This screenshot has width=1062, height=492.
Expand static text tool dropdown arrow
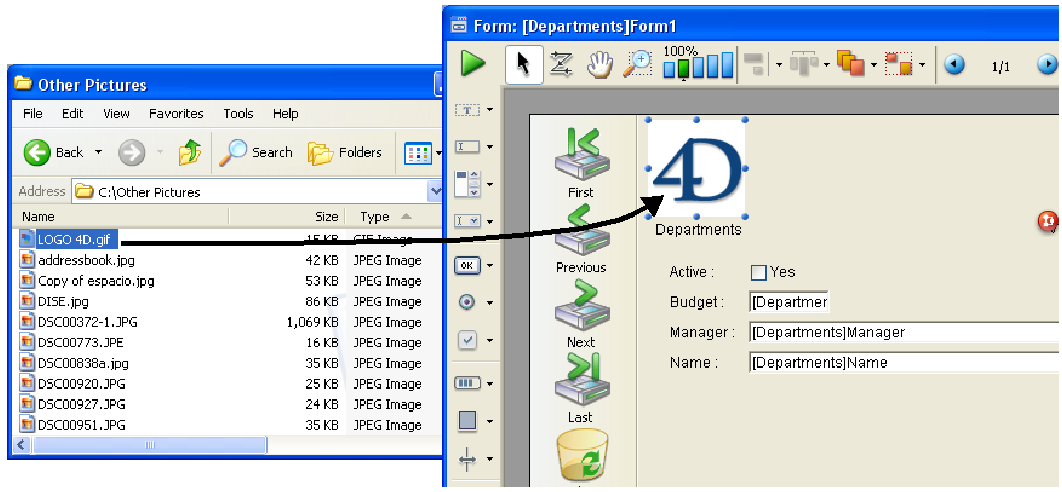[490, 110]
